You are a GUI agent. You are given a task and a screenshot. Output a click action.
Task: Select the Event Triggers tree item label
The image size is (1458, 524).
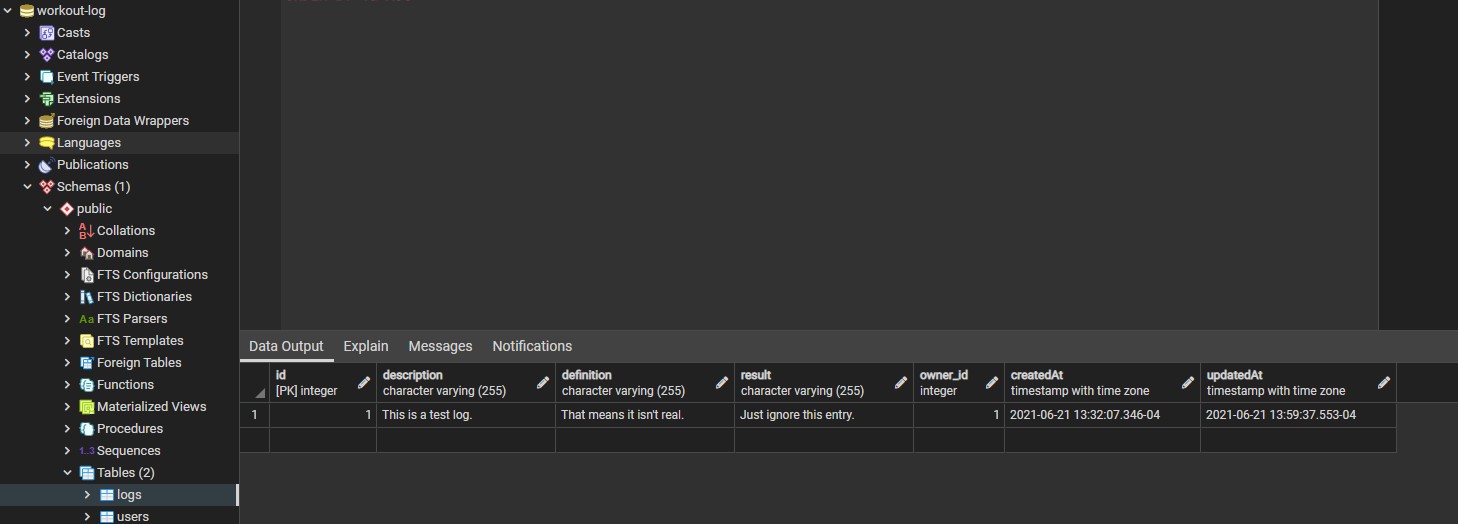click(x=98, y=77)
